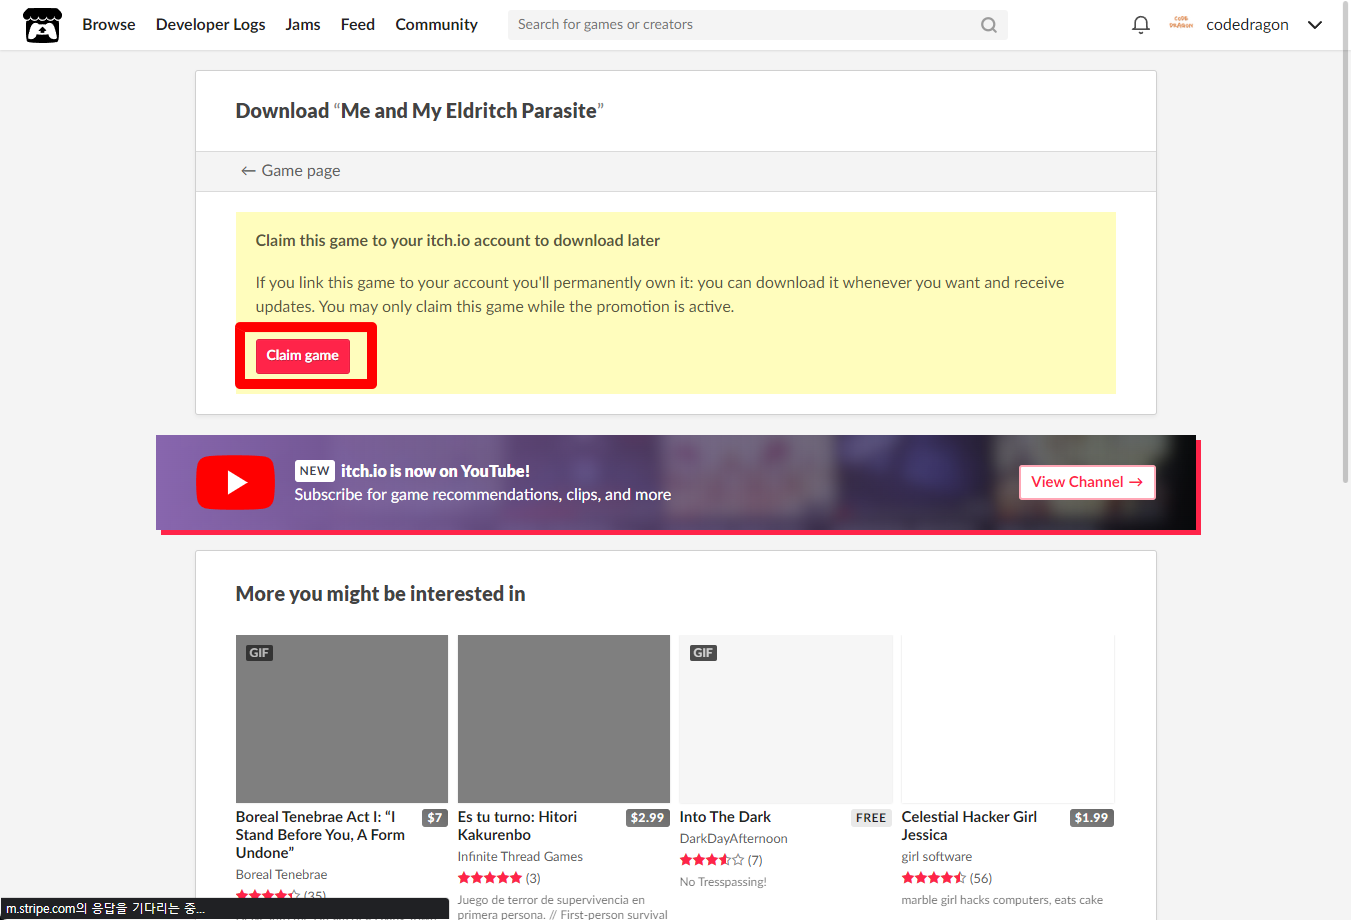This screenshot has height=920, width=1351.
Task: Open the notifications bell
Action: (1141, 25)
